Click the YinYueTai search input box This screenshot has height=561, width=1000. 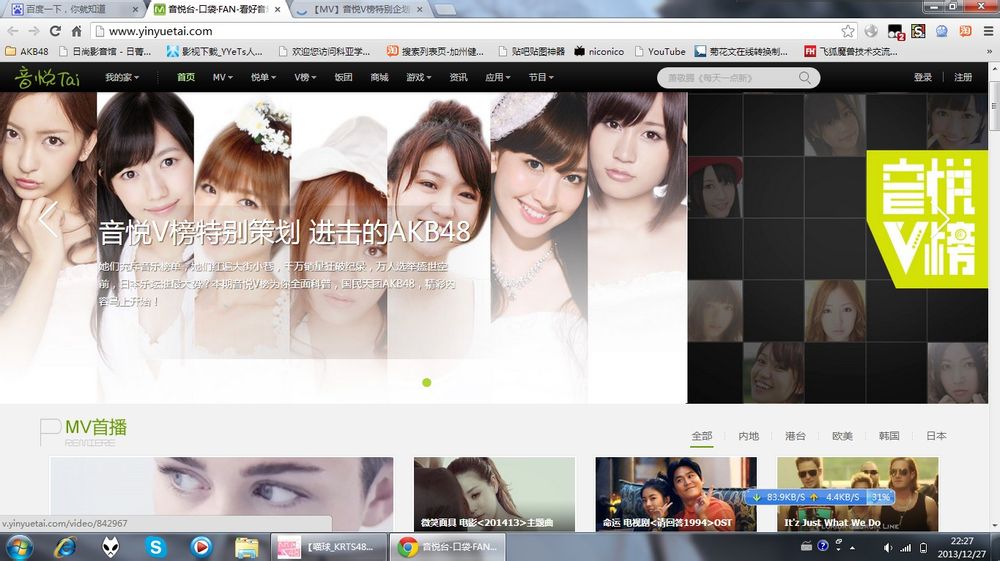(730, 78)
